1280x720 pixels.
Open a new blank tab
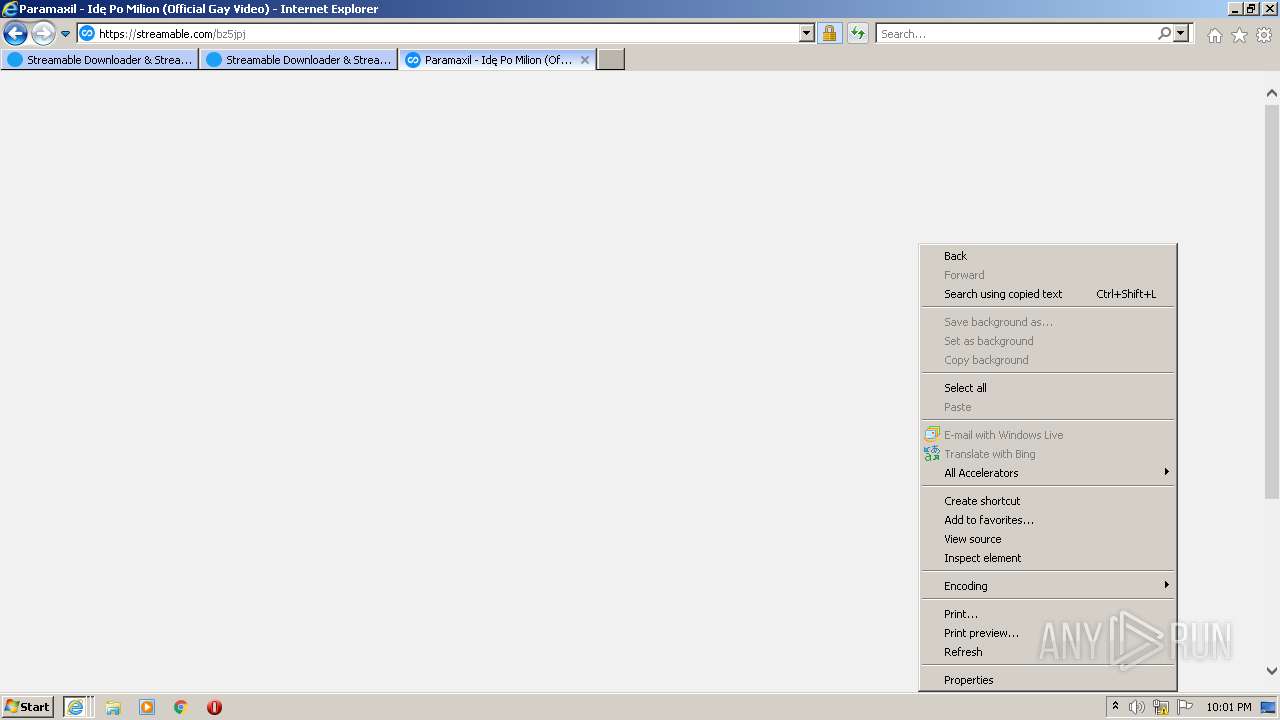611,60
